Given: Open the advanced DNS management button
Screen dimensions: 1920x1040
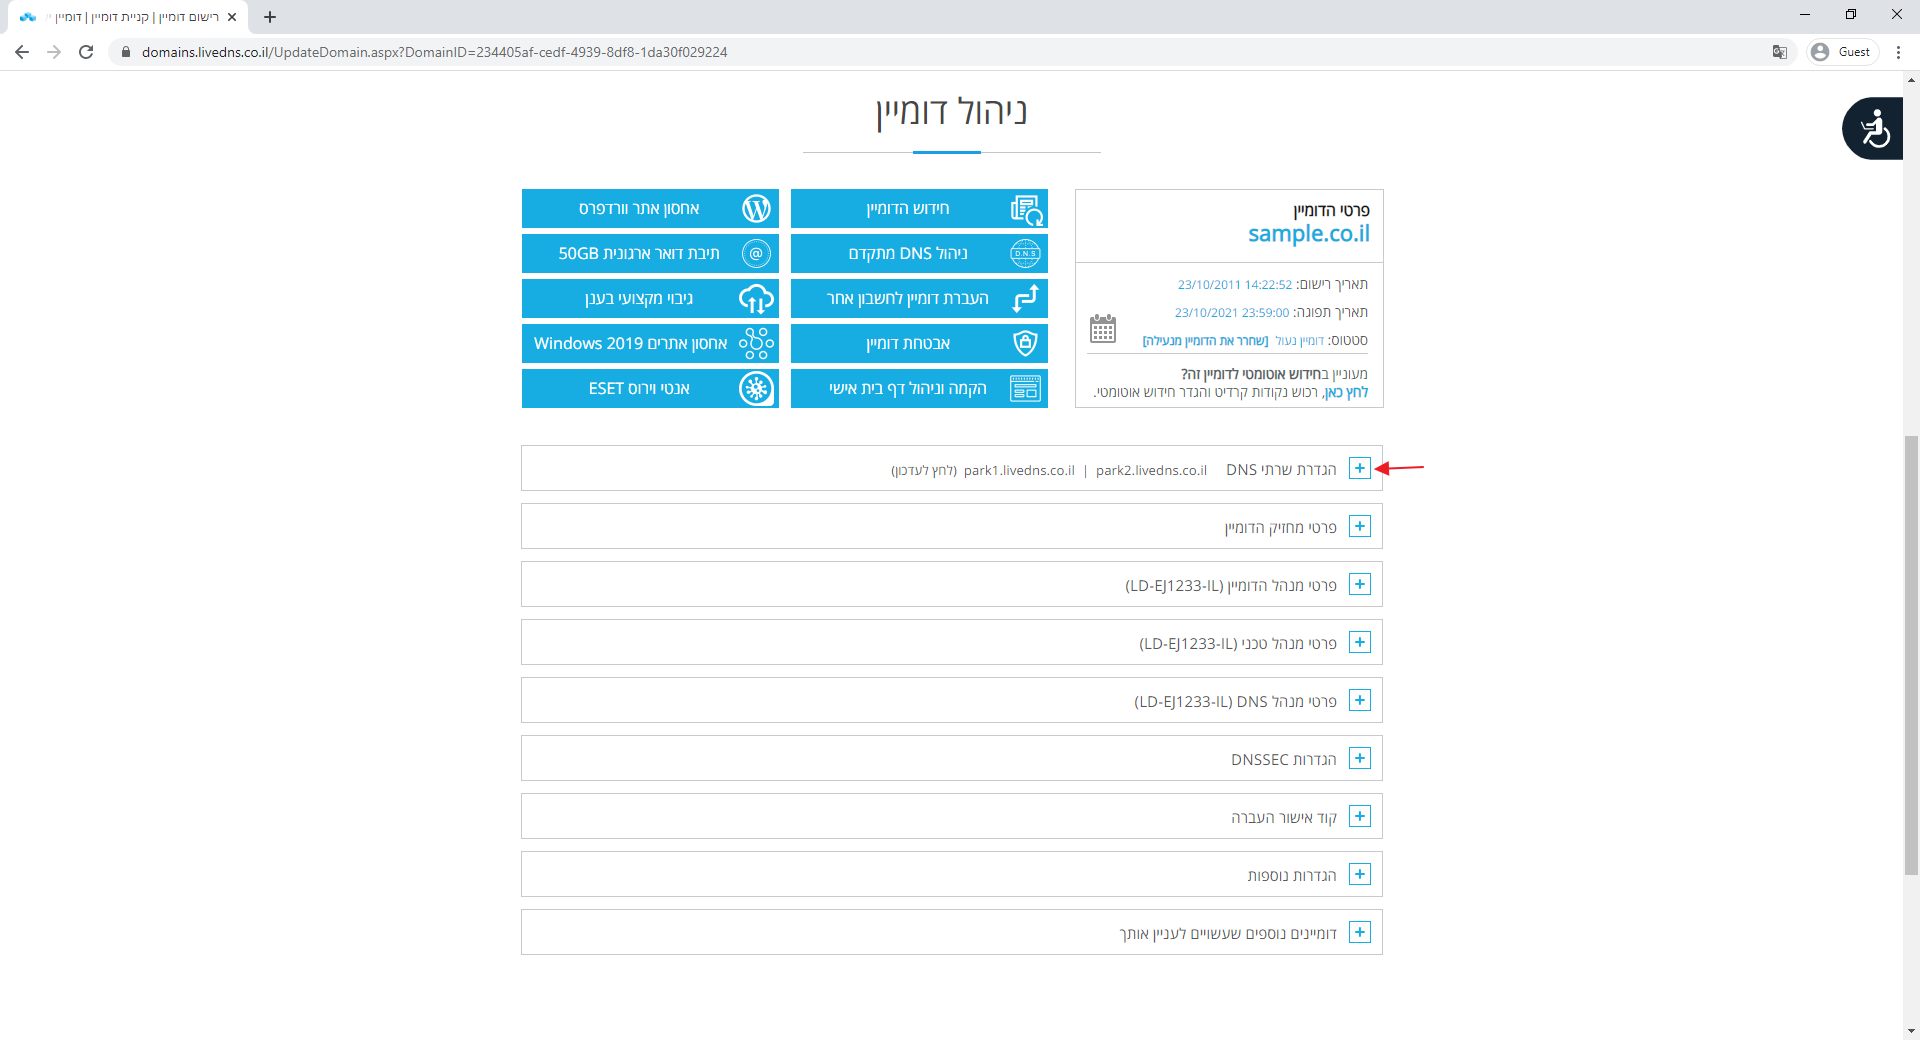Looking at the screenshot, I should (918, 253).
